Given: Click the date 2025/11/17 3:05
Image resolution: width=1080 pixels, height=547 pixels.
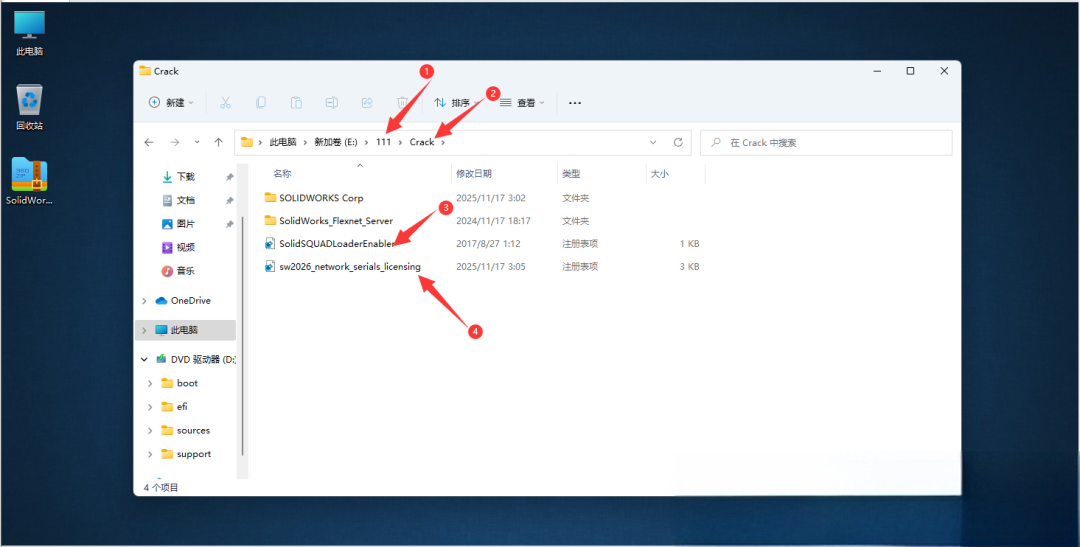Looking at the screenshot, I should pos(490,267).
